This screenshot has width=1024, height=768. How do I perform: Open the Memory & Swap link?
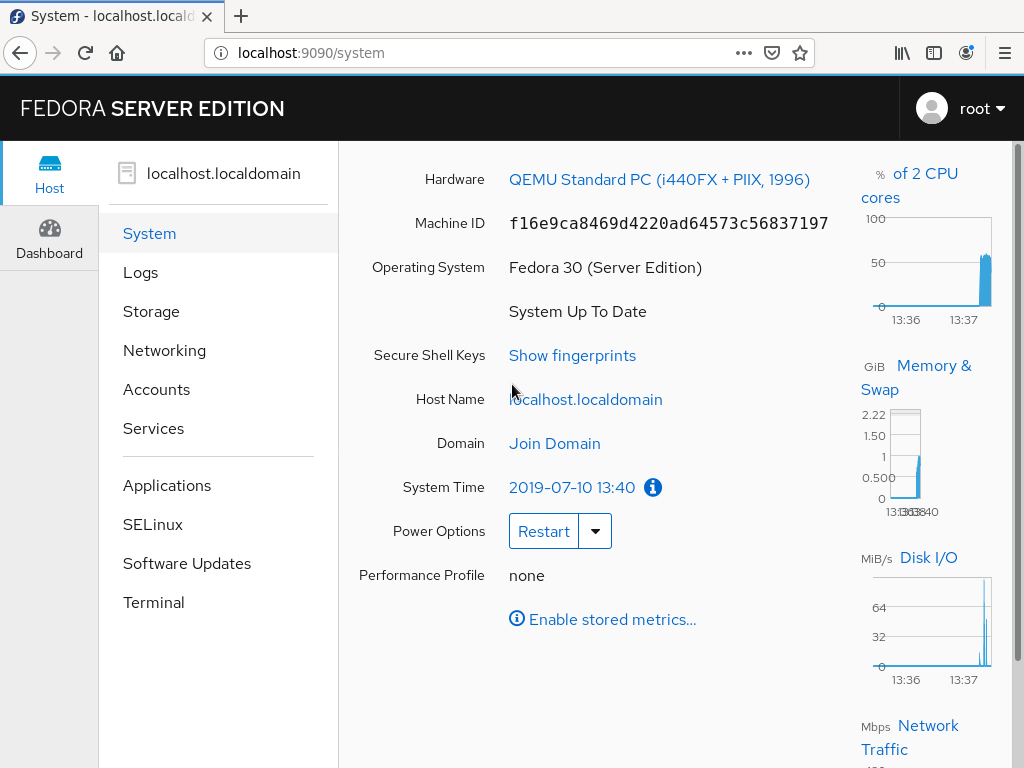[916, 377]
